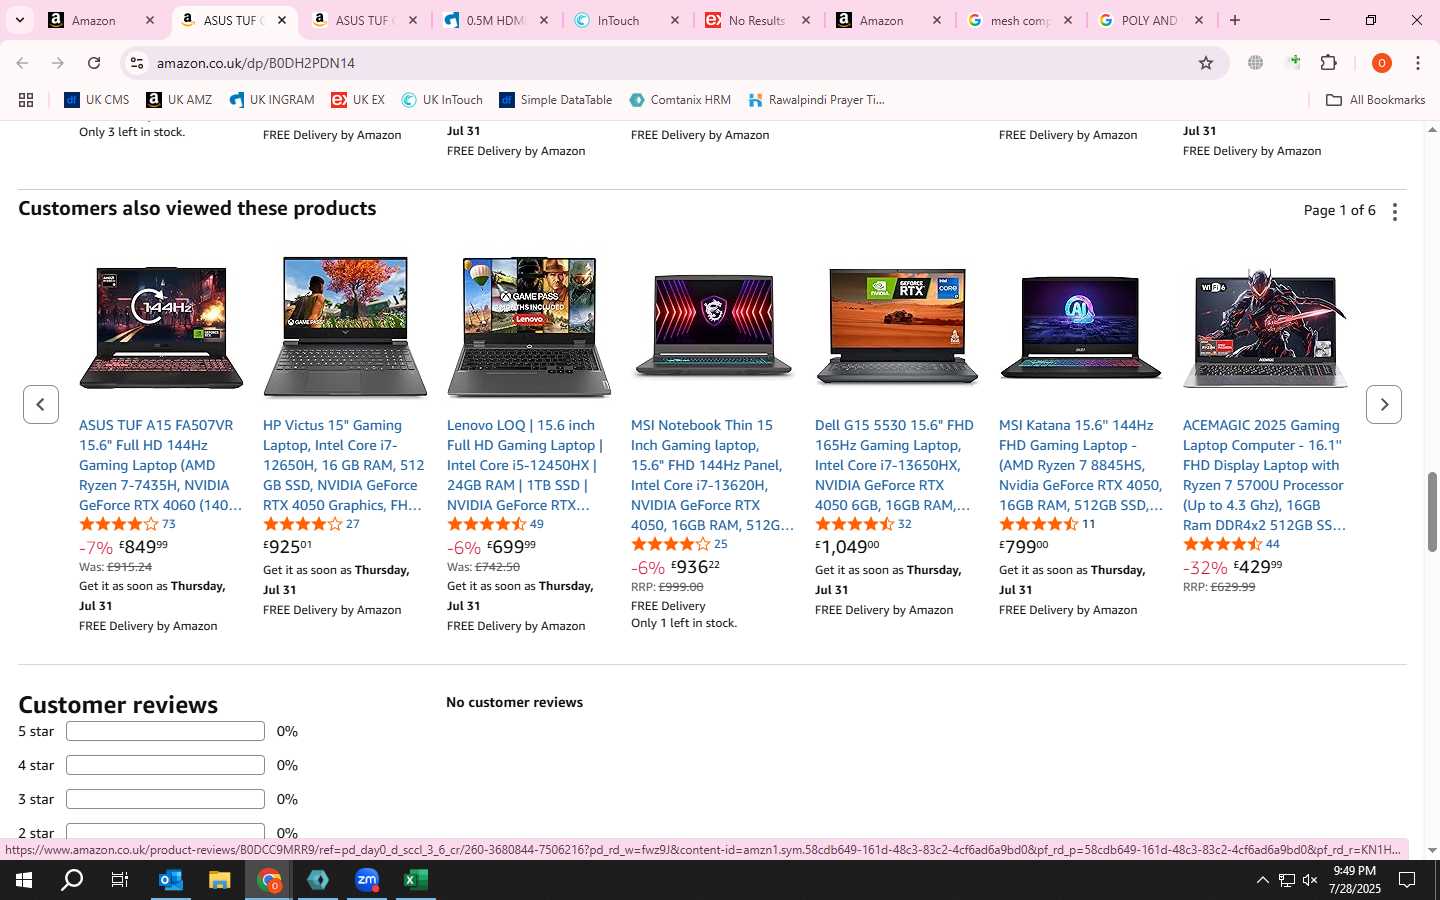Open the Extensions puzzle icon
The image size is (1440, 900).
(1329, 63)
